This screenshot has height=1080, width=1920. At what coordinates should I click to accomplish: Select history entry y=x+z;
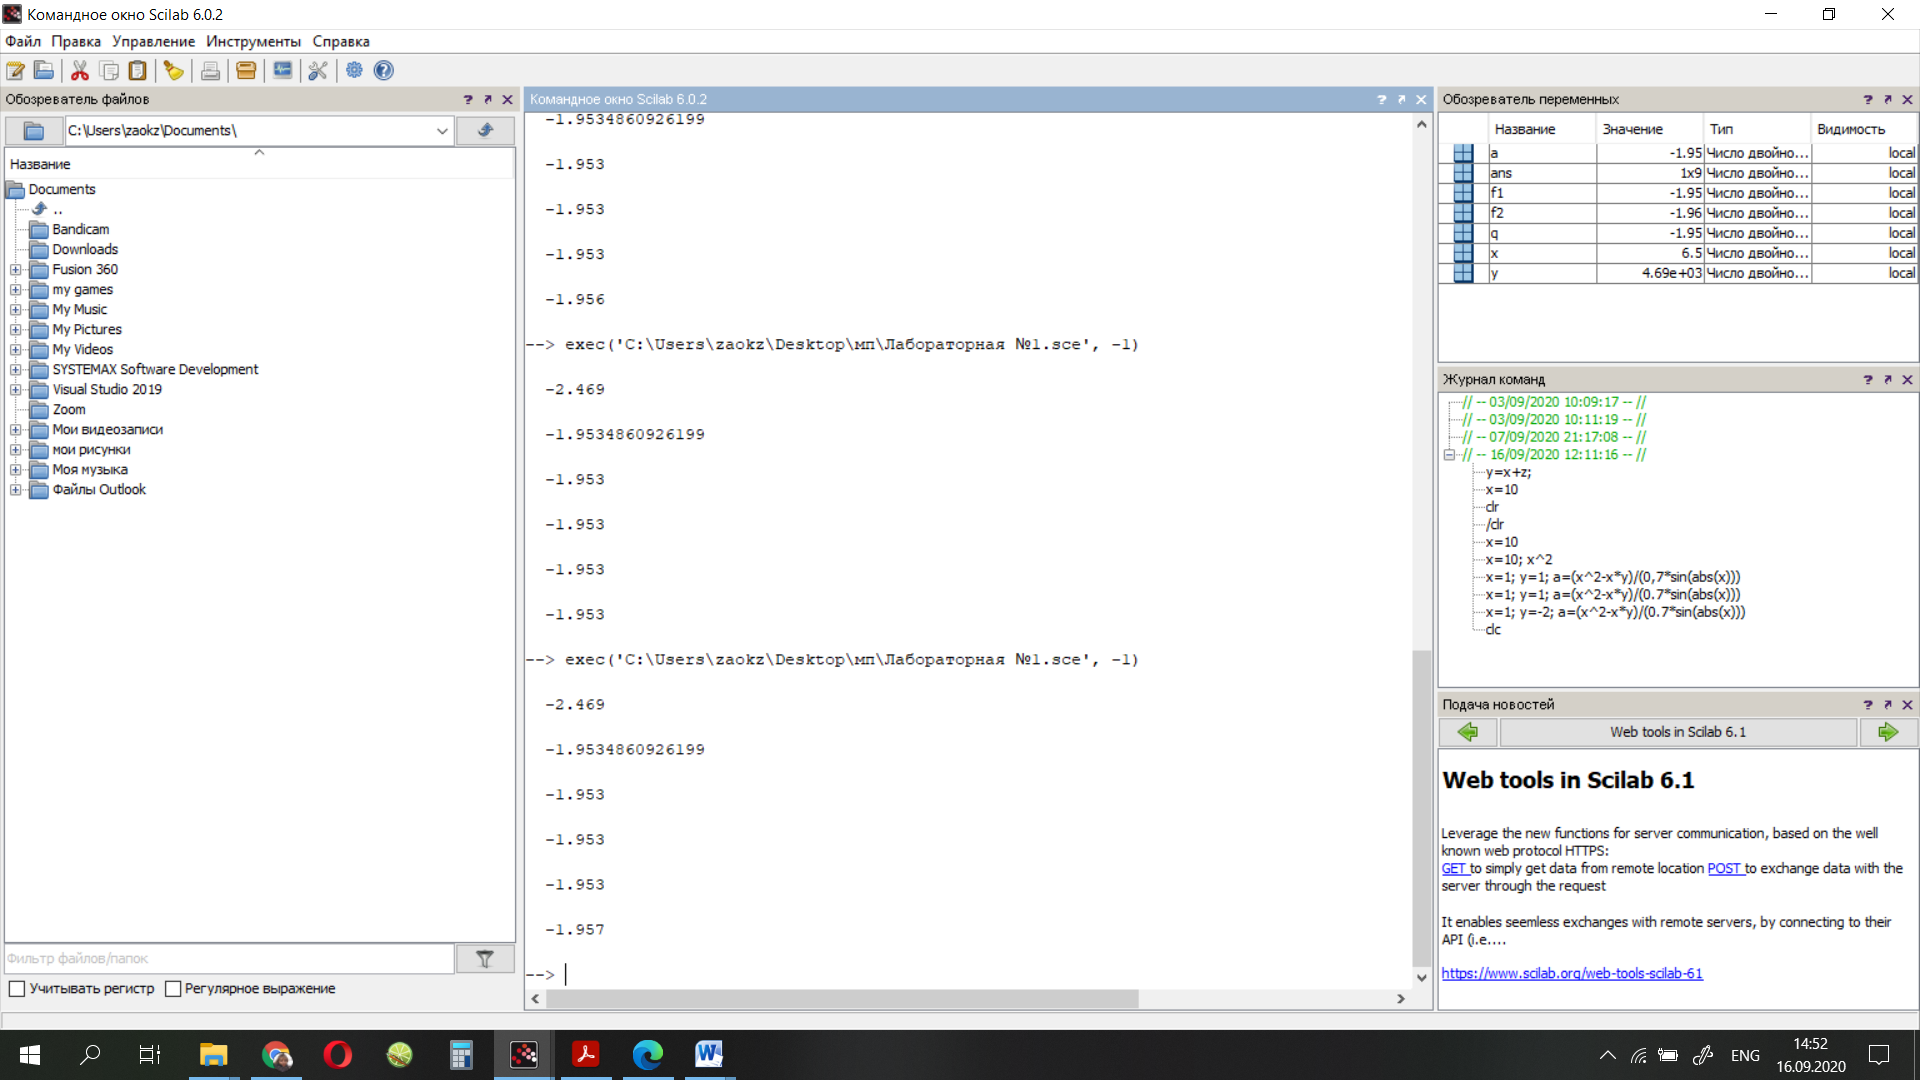1508,473
